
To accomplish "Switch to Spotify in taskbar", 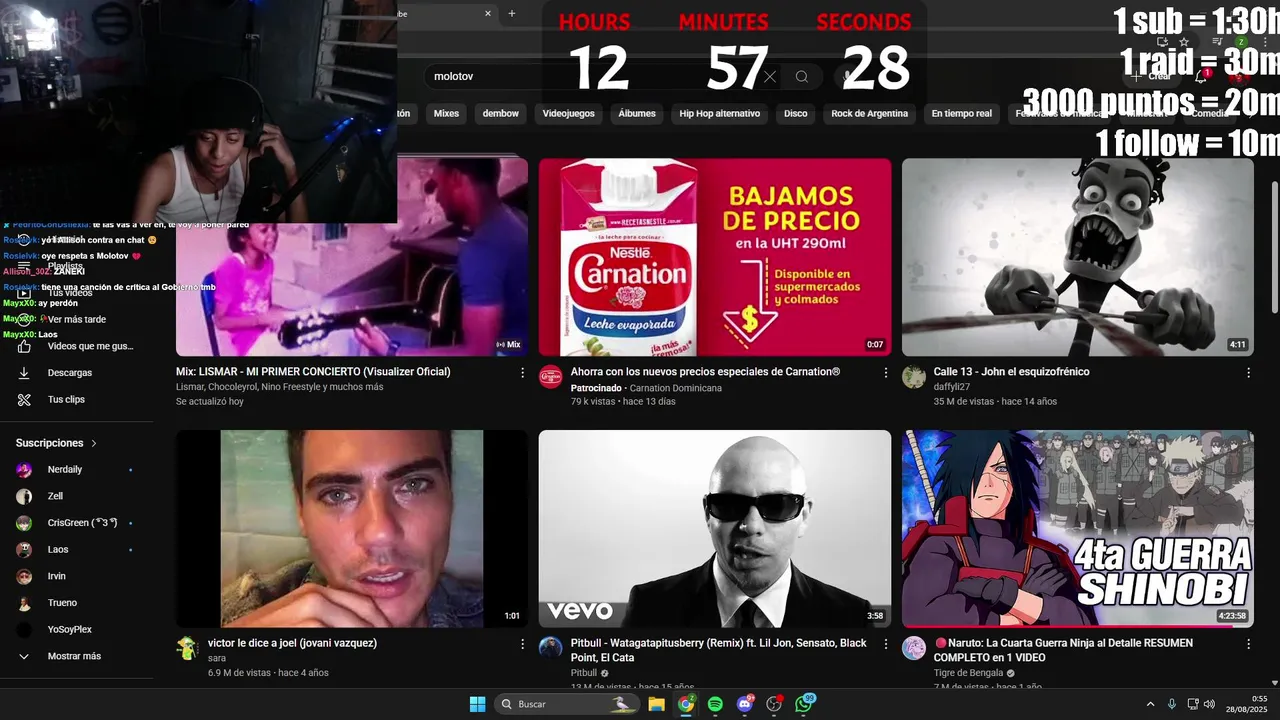I will pyautogui.click(x=715, y=704).
